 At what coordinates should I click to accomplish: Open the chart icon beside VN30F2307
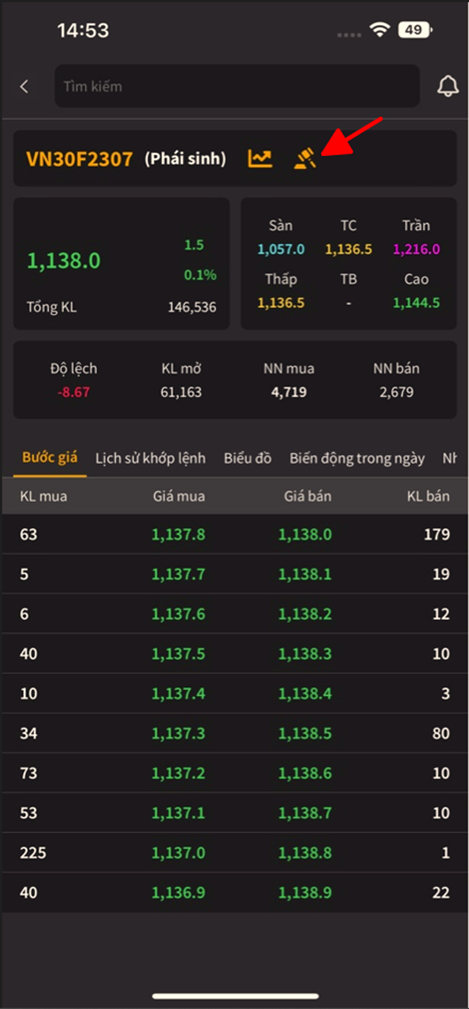click(x=260, y=158)
